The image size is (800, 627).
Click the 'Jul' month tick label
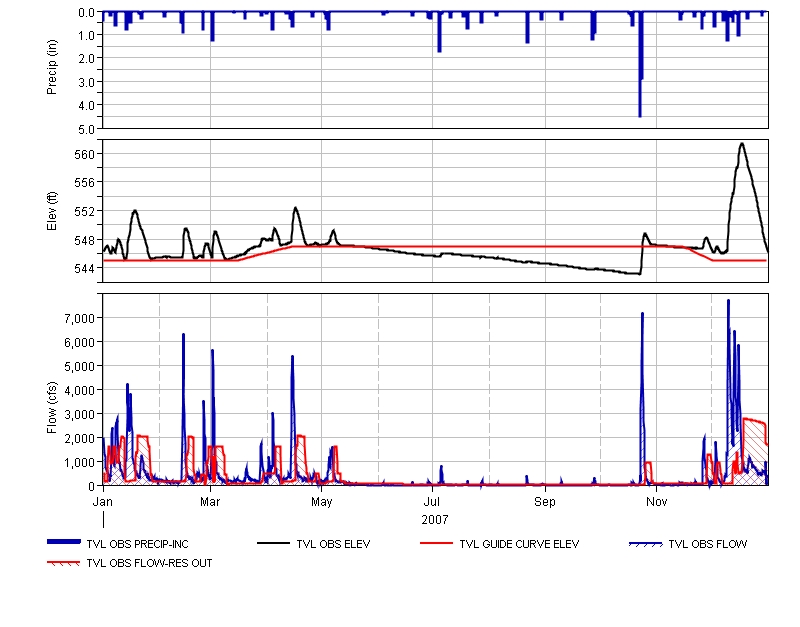432,500
